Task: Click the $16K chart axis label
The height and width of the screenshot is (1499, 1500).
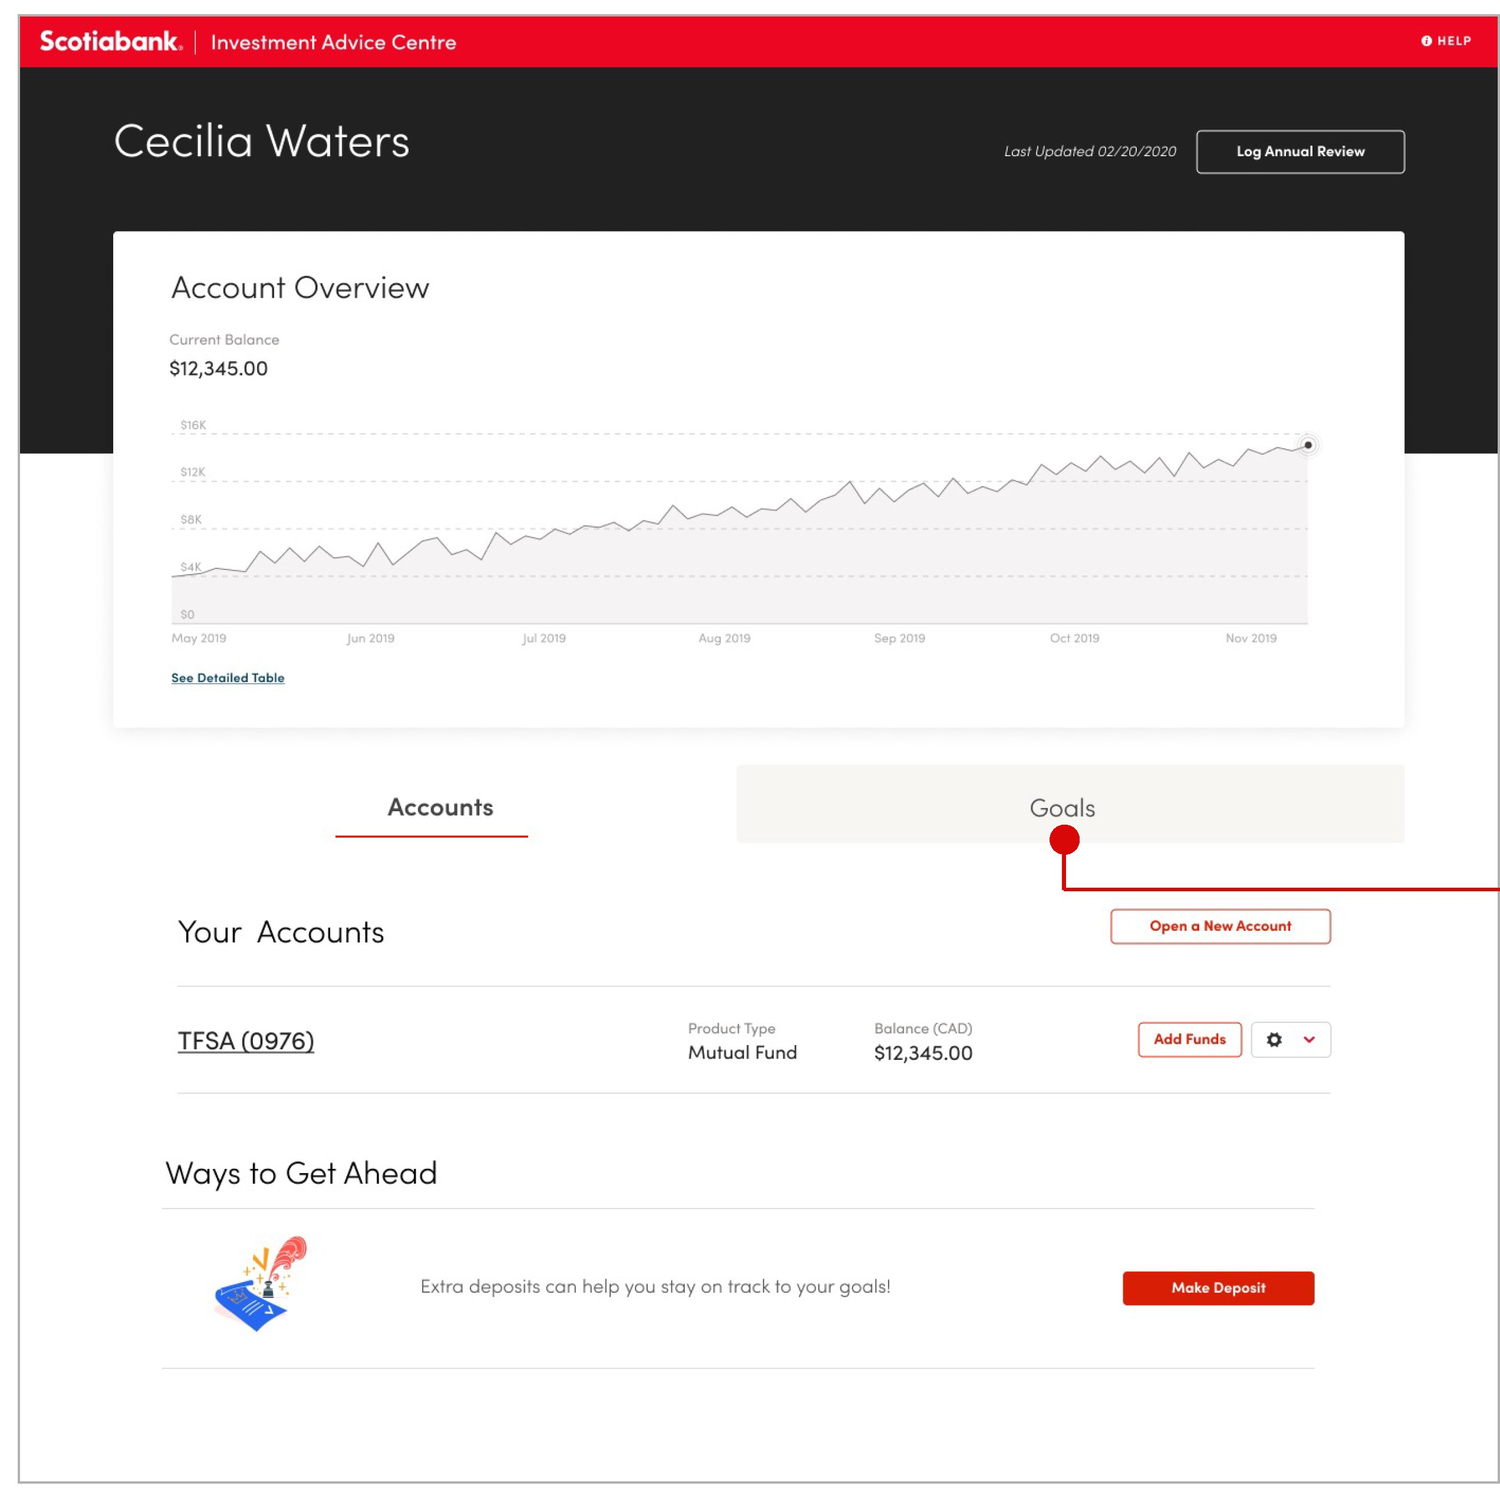Action: click(193, 425)
